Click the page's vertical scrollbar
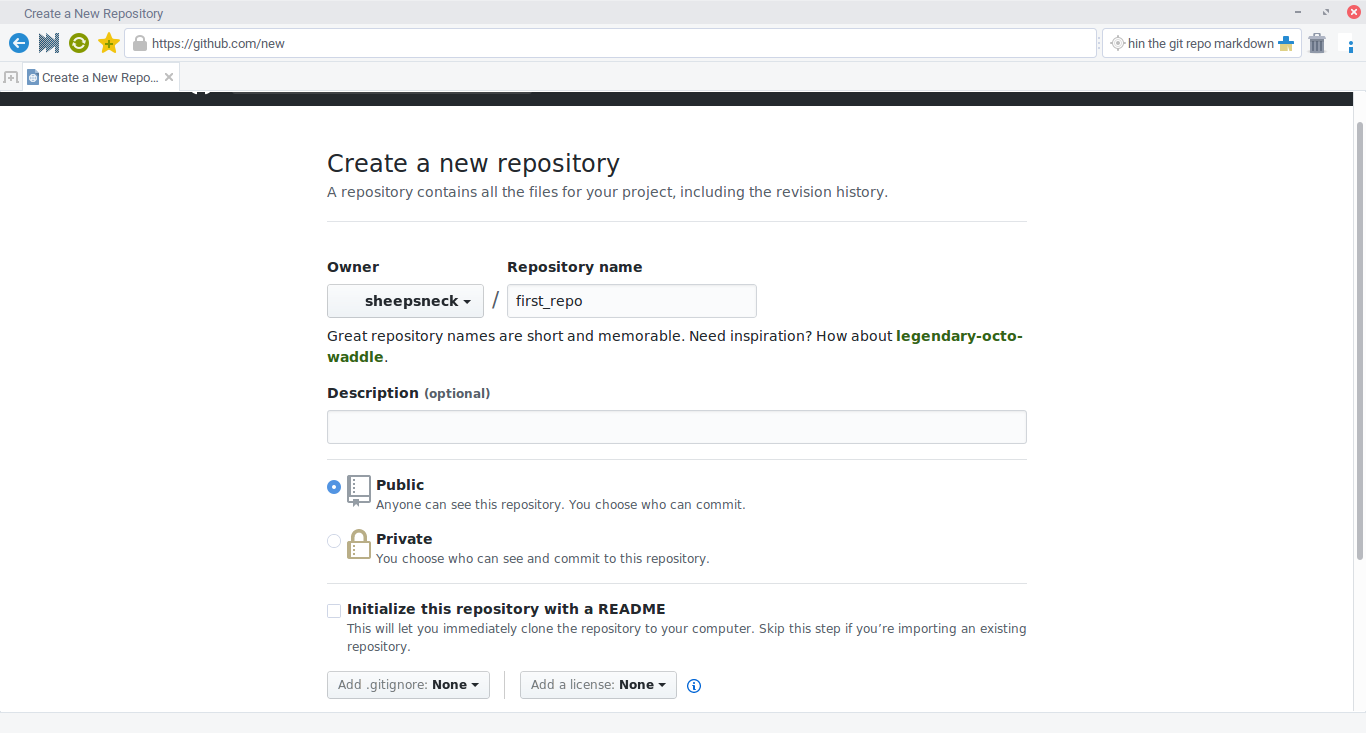Image resolution: width=1366 pixels, height=733 pixels. pos(1359,340)
